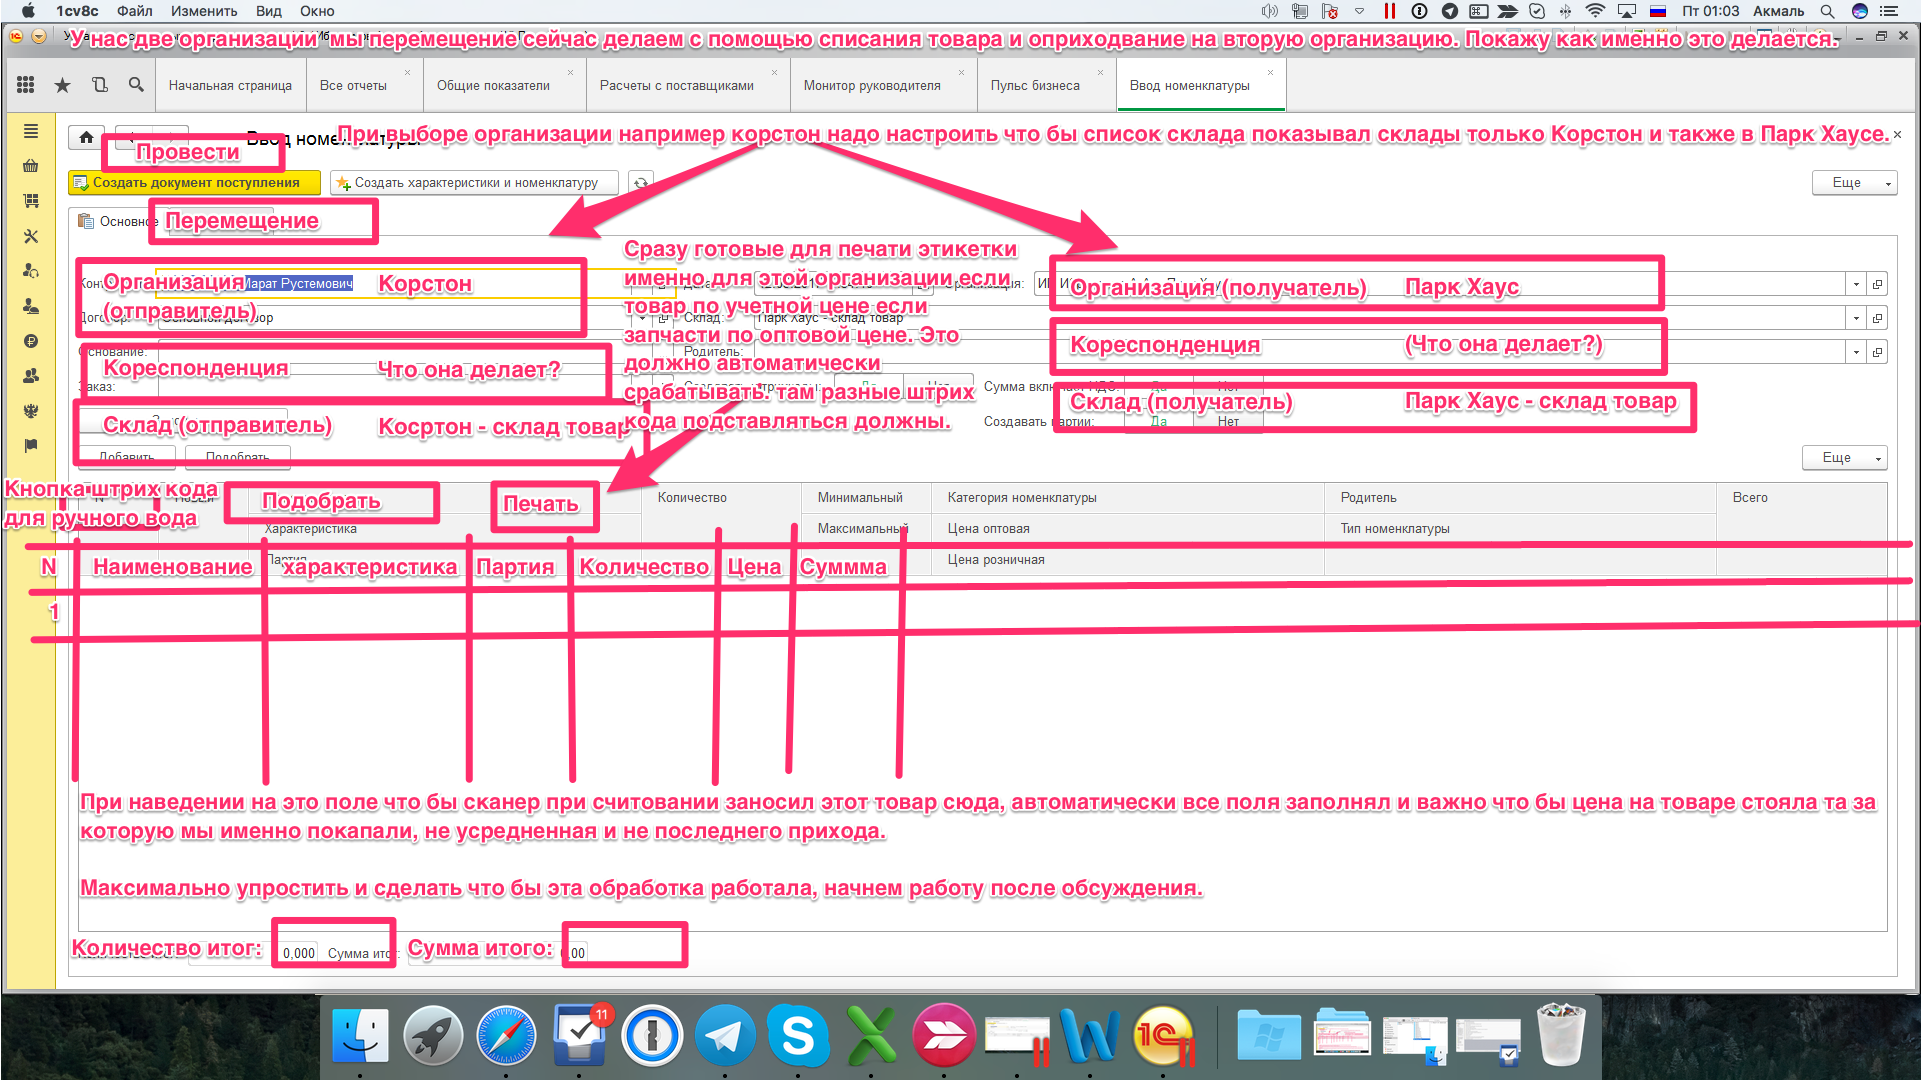Click Создать документ поступления button
1921x1080 pixels.
(x=194, y=183)
